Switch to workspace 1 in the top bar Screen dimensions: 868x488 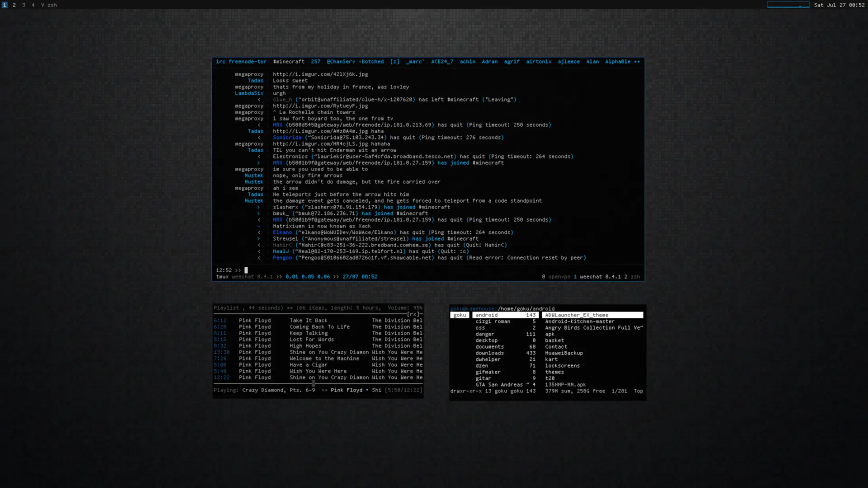point(4,4)
